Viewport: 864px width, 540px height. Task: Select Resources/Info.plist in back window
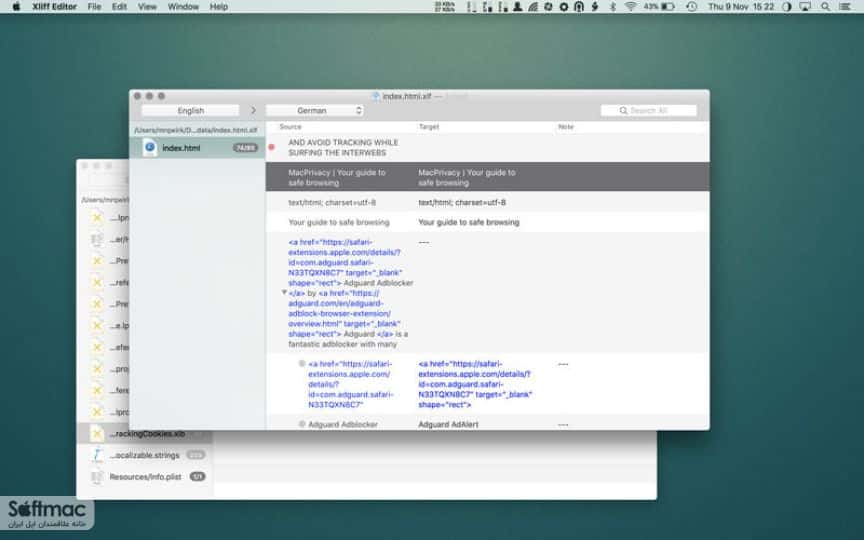click(x=145, y=477)
